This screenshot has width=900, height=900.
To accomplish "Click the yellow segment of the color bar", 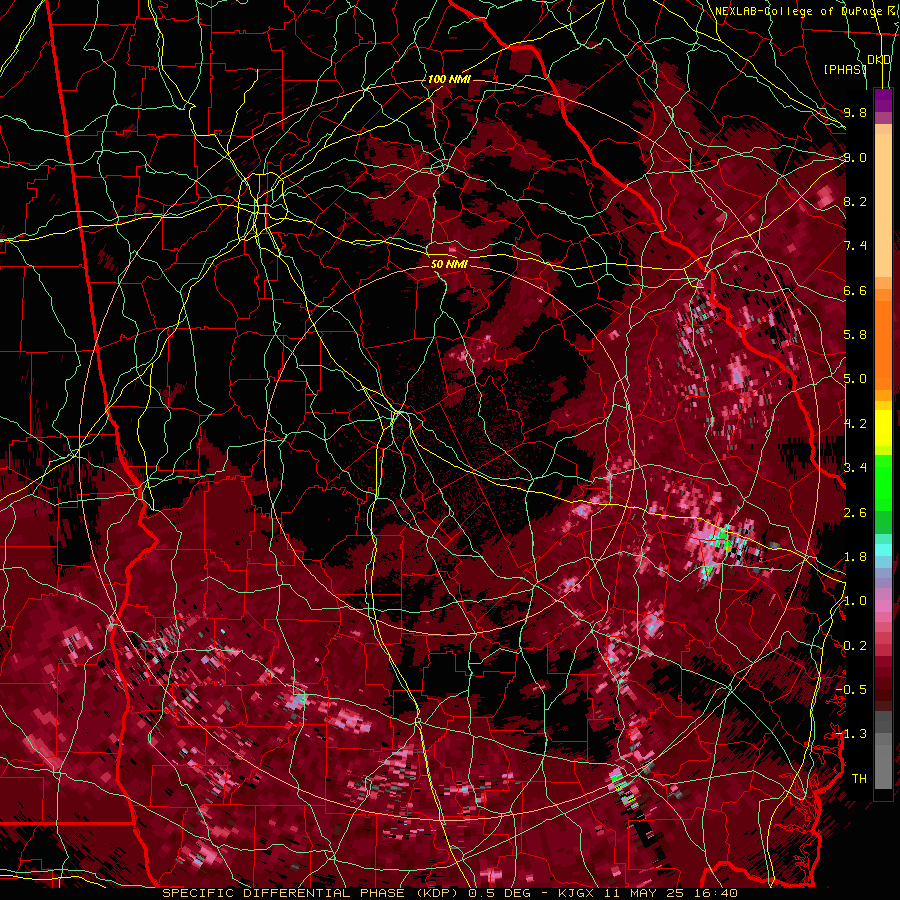I will coord(883,429).
